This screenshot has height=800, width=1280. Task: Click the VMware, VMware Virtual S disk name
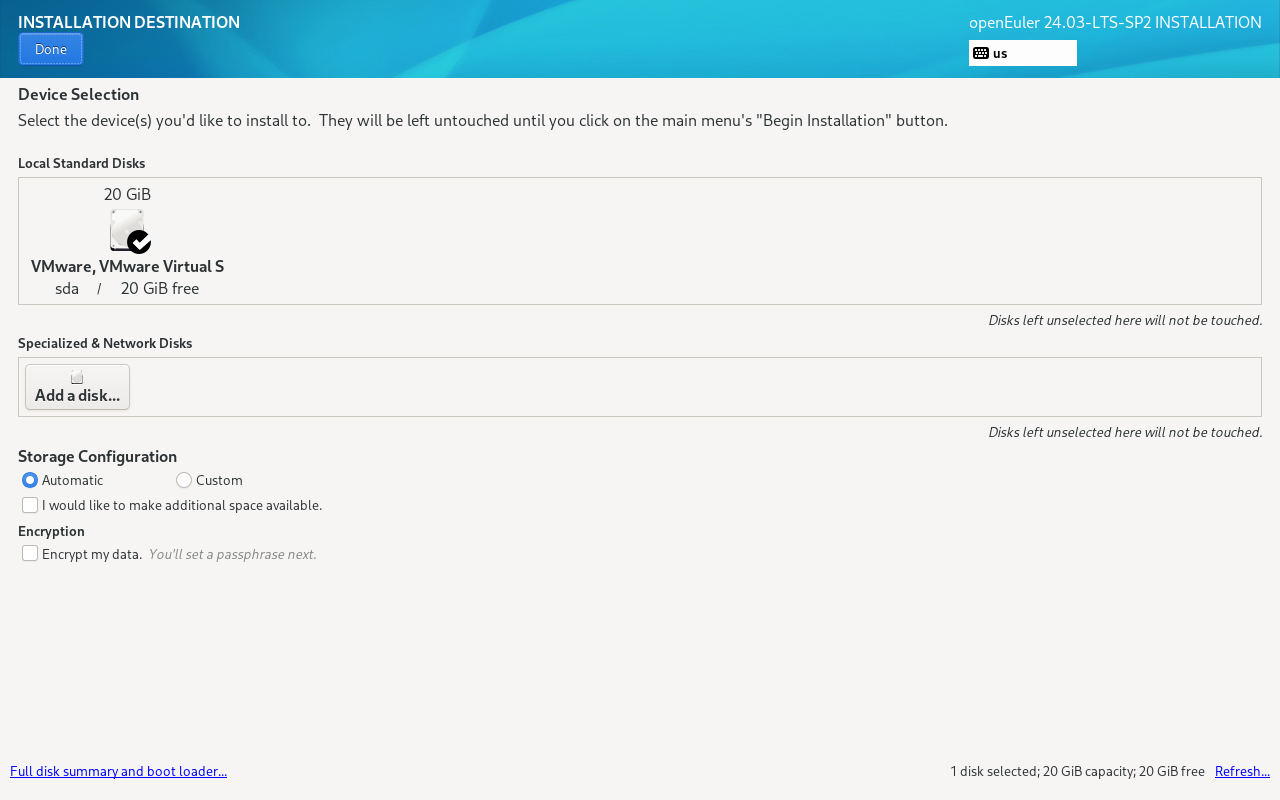tap(127, 266)
